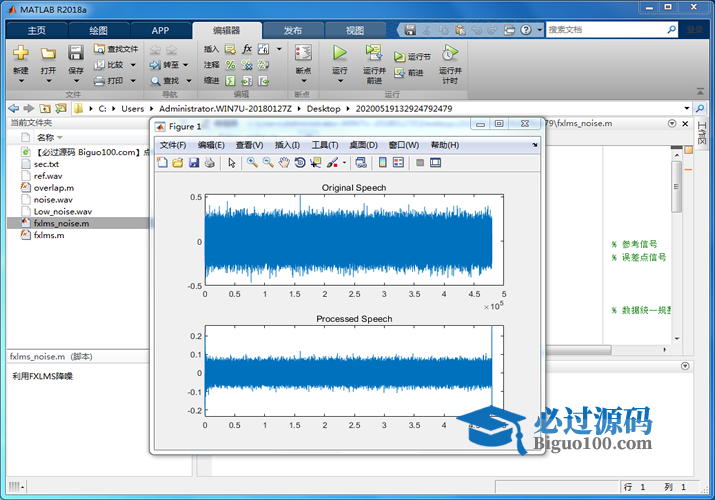The image size is (715, 500).
Task: Open the Compare dropdown arrow
Action: (x=133, y=65)
